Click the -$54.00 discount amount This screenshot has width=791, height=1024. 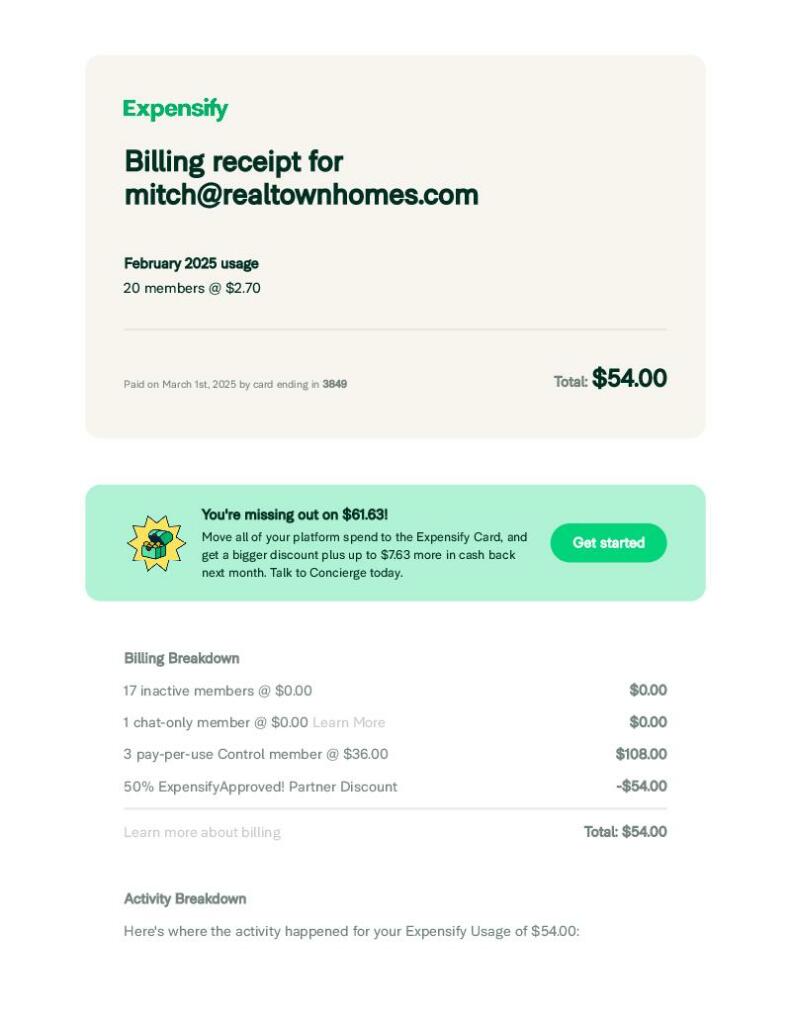(x=641, y=786)
